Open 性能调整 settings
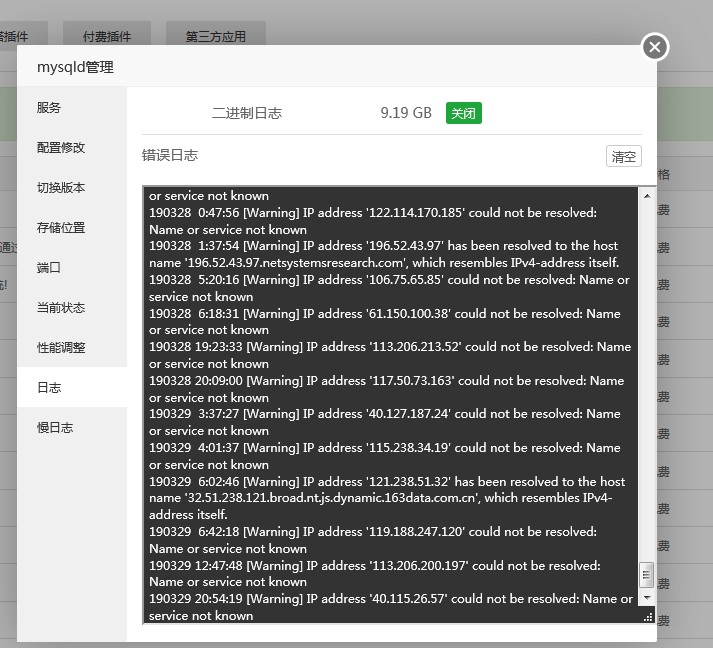Image resolution: width=713 pixels, height=648 pixels. [61, 348]
